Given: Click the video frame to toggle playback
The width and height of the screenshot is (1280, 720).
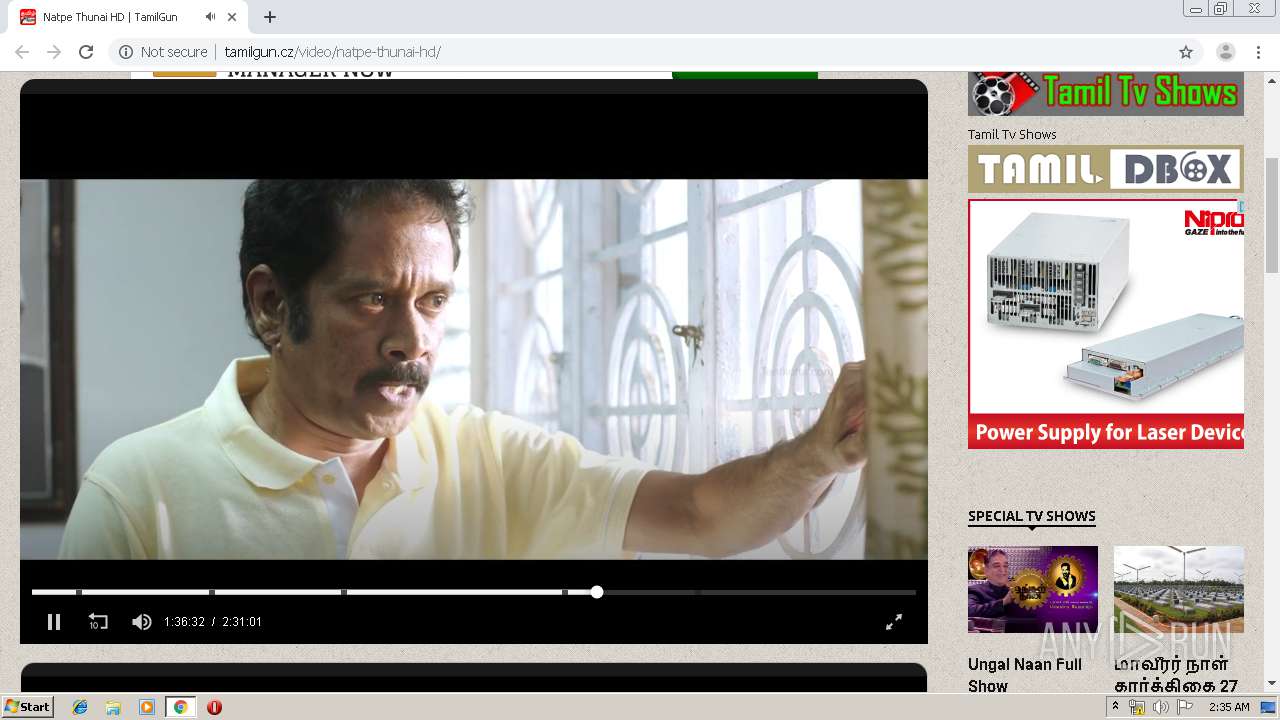Looking at the screenshot, I should (x=474, y=369).
